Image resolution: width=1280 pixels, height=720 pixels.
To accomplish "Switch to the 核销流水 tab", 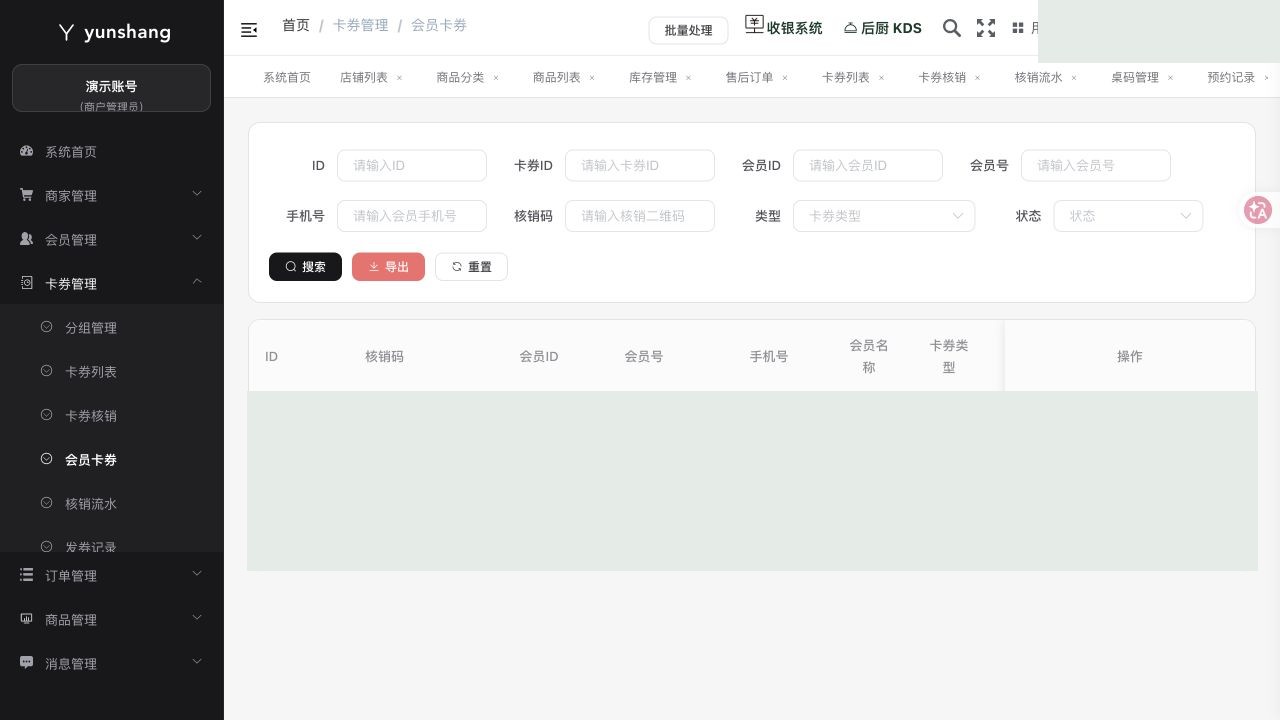I will coord(1039,77).
